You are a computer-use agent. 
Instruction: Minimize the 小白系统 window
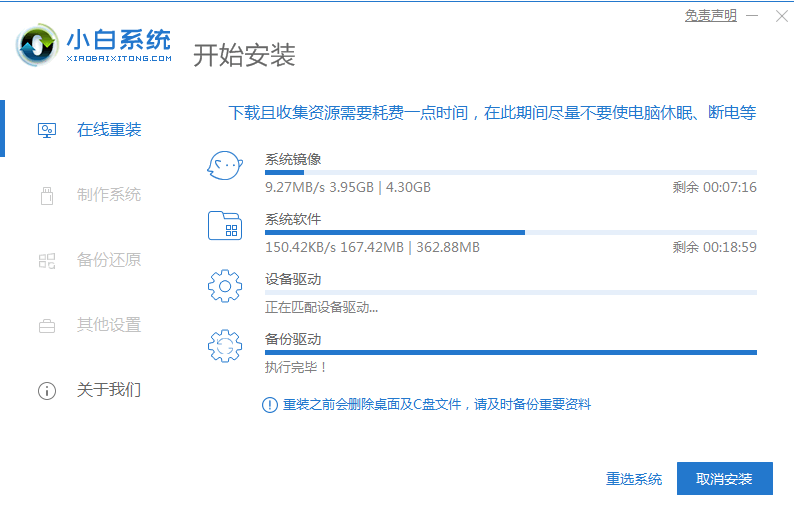pyautogui.click(x=753, y=15)
